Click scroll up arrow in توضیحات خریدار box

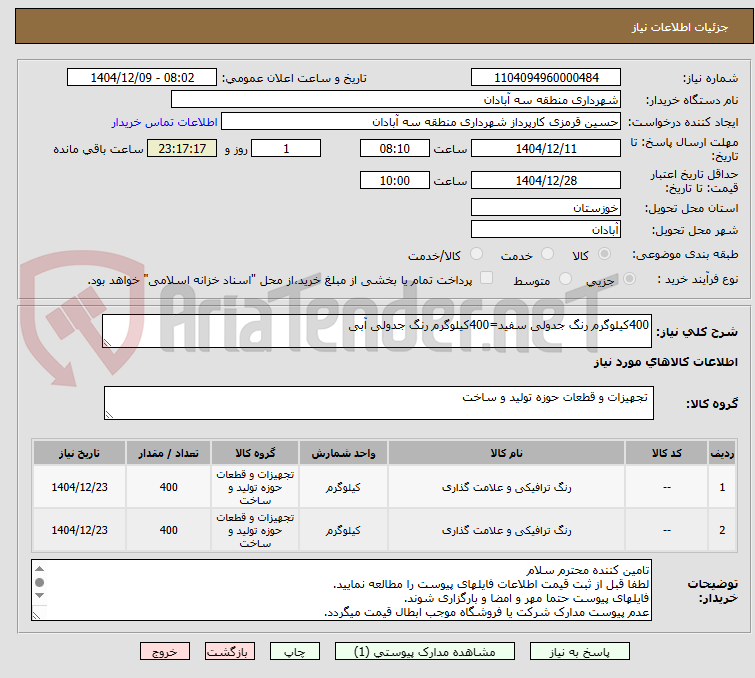pyautogui.click(x=39, y=569)
